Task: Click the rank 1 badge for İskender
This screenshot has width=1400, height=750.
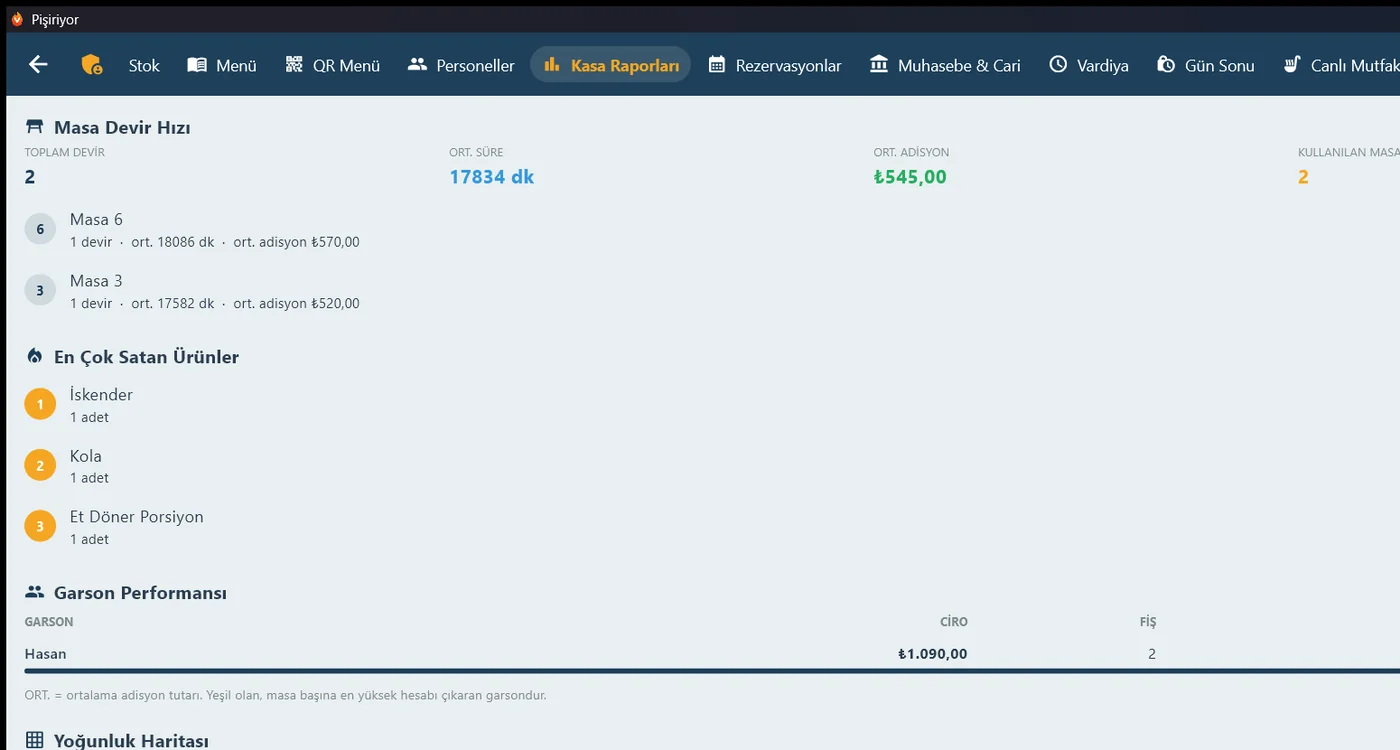Action: (x=40, y=404)
